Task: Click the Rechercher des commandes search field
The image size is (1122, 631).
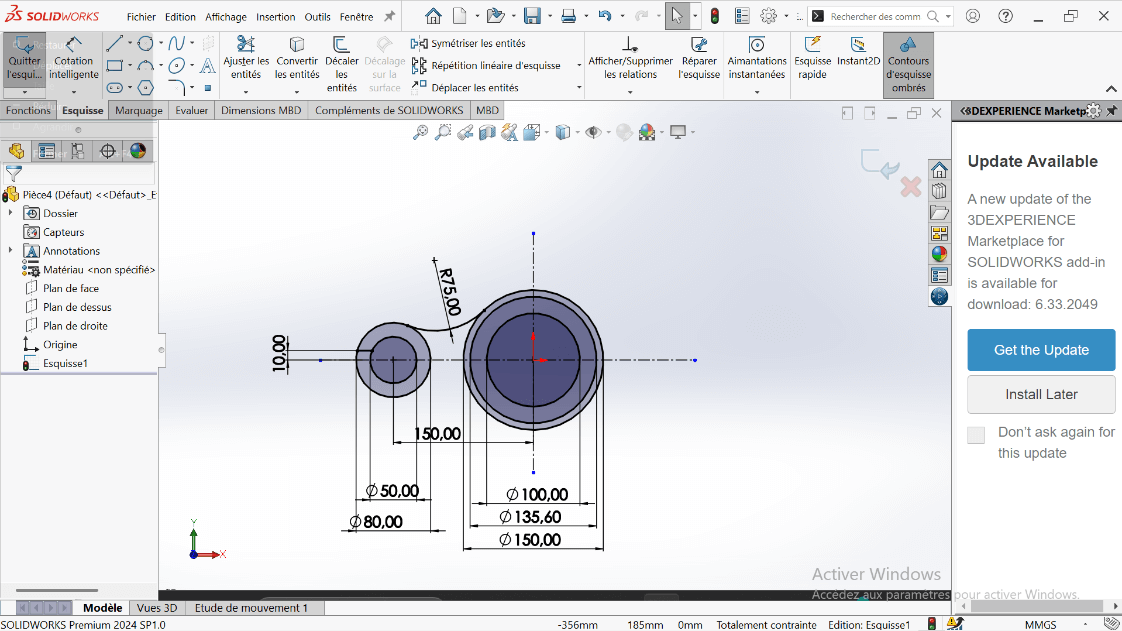Action: 875,17
